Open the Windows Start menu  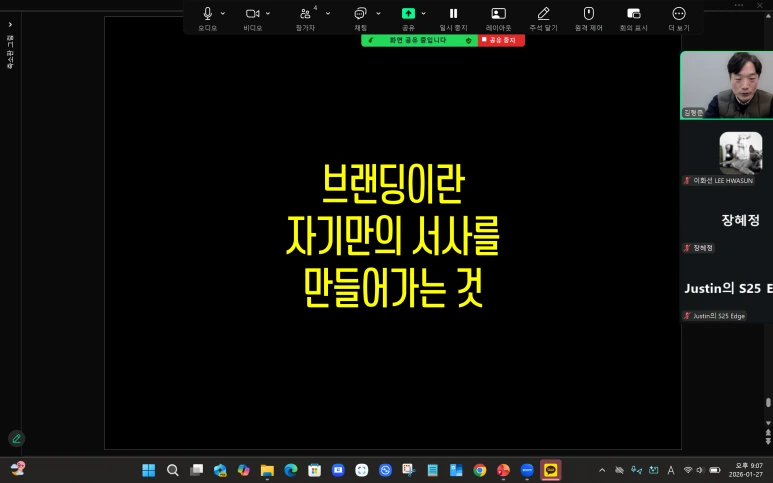(x=148, y=470)
